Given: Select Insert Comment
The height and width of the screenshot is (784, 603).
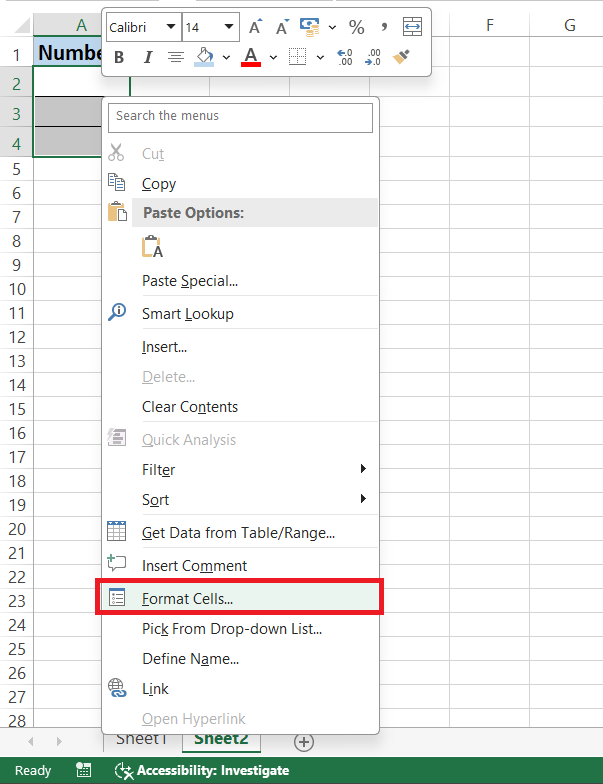Looking at the screenshot, I should point(240,566).
